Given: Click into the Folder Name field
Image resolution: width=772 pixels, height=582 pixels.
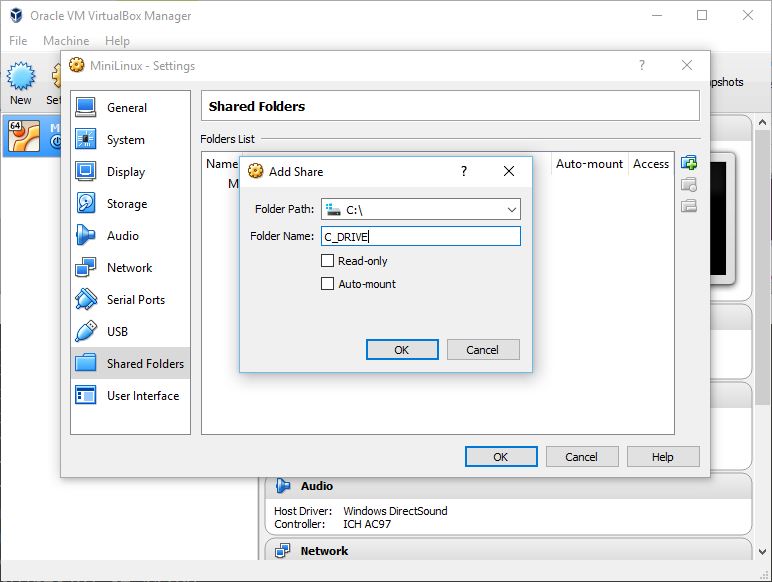Looking at the screenshot, I should (x=420, y=236).
